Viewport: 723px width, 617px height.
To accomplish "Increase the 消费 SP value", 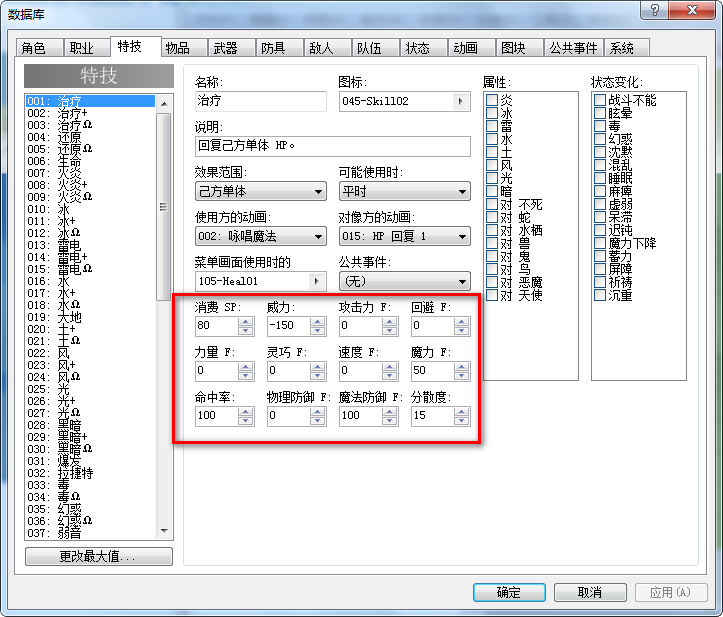I will pos(246,322).
